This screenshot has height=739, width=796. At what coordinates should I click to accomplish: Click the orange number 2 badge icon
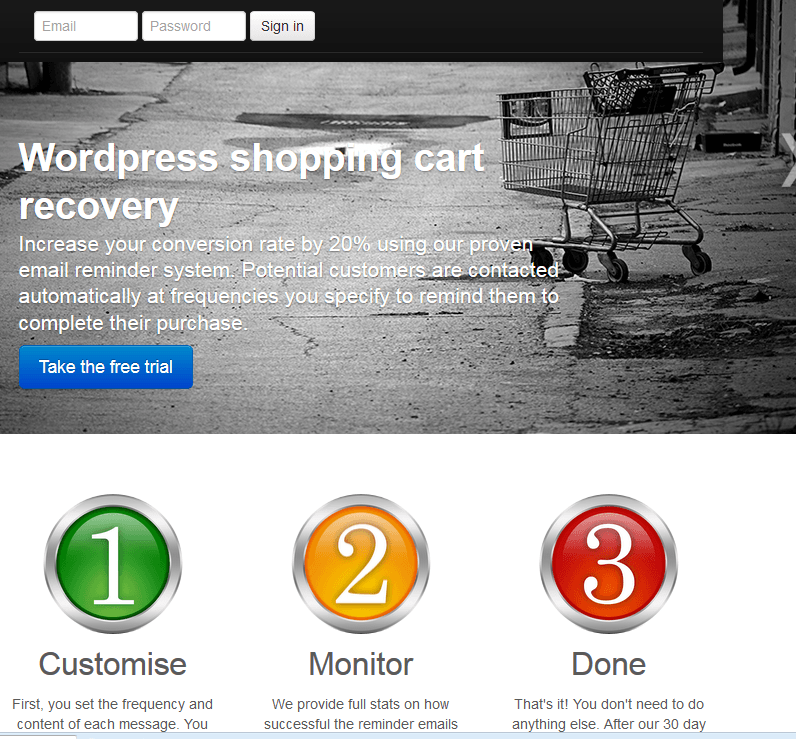(x=361, y=564)
